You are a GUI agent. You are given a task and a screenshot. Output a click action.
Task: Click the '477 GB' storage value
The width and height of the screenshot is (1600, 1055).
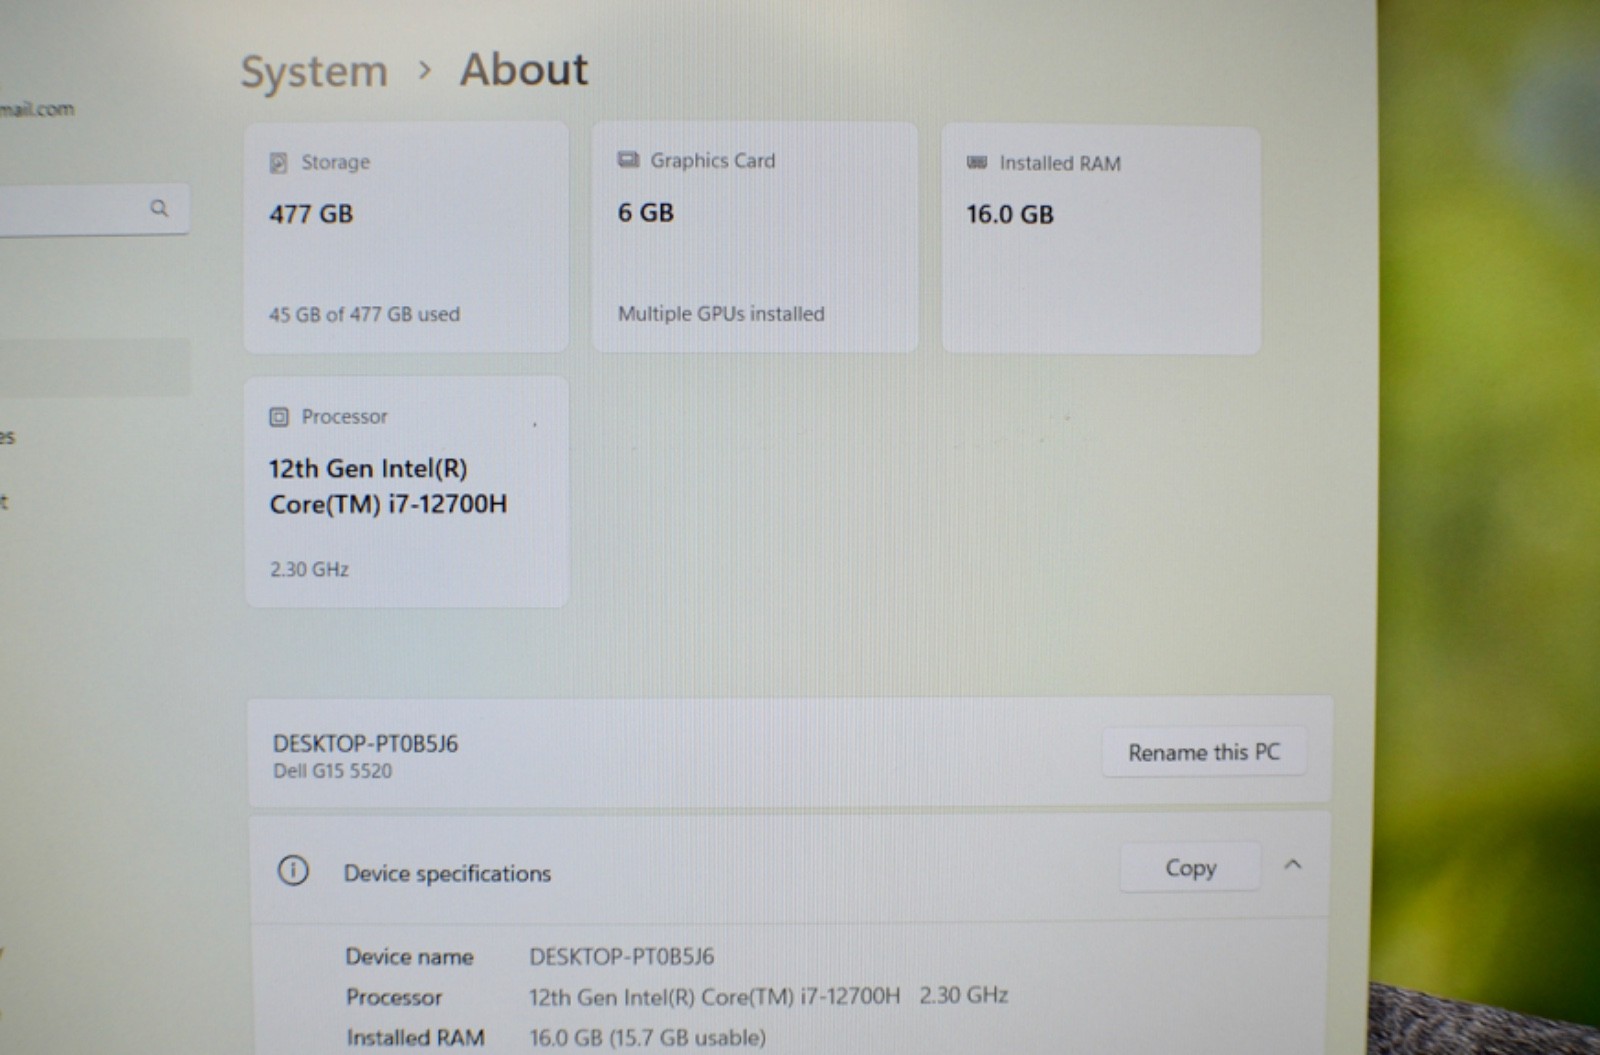[x=311, y=214]
